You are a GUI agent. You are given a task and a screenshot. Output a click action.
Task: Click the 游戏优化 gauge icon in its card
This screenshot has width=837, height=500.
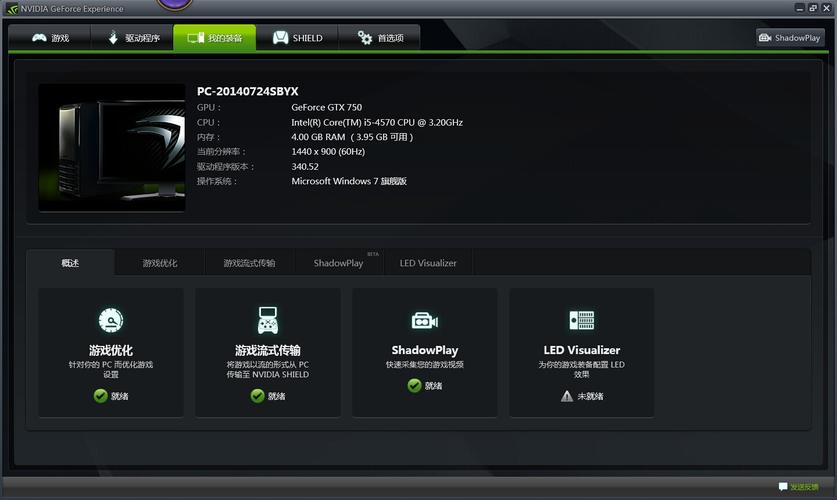111,320
